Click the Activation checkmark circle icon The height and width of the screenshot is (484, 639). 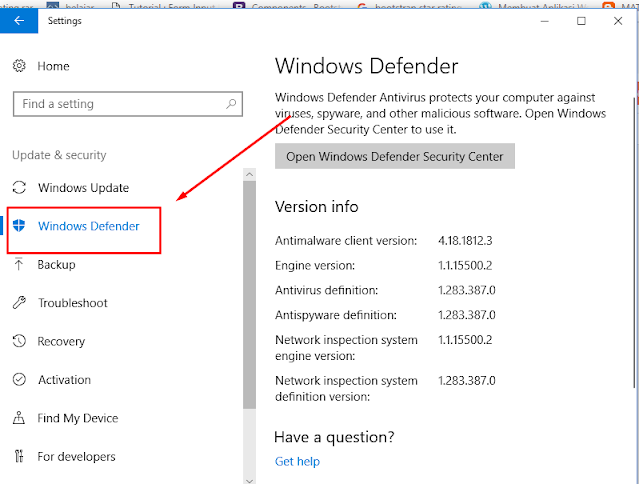pos(19,379)
